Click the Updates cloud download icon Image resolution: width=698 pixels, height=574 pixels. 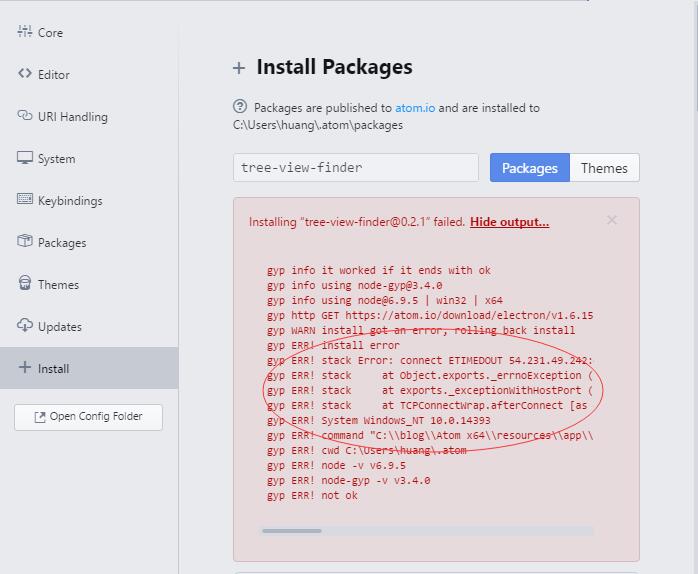click(24, 326)
